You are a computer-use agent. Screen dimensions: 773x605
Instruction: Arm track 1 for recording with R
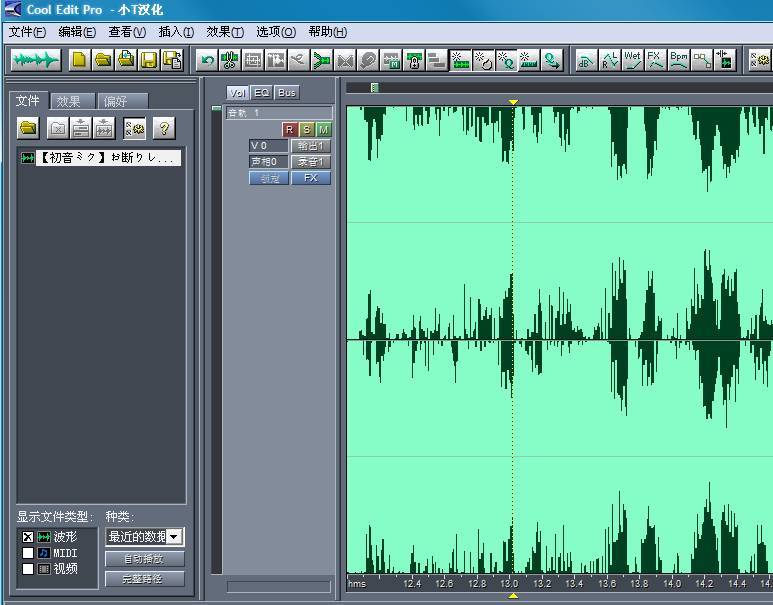pyautogui.click(x=289, y=130)
